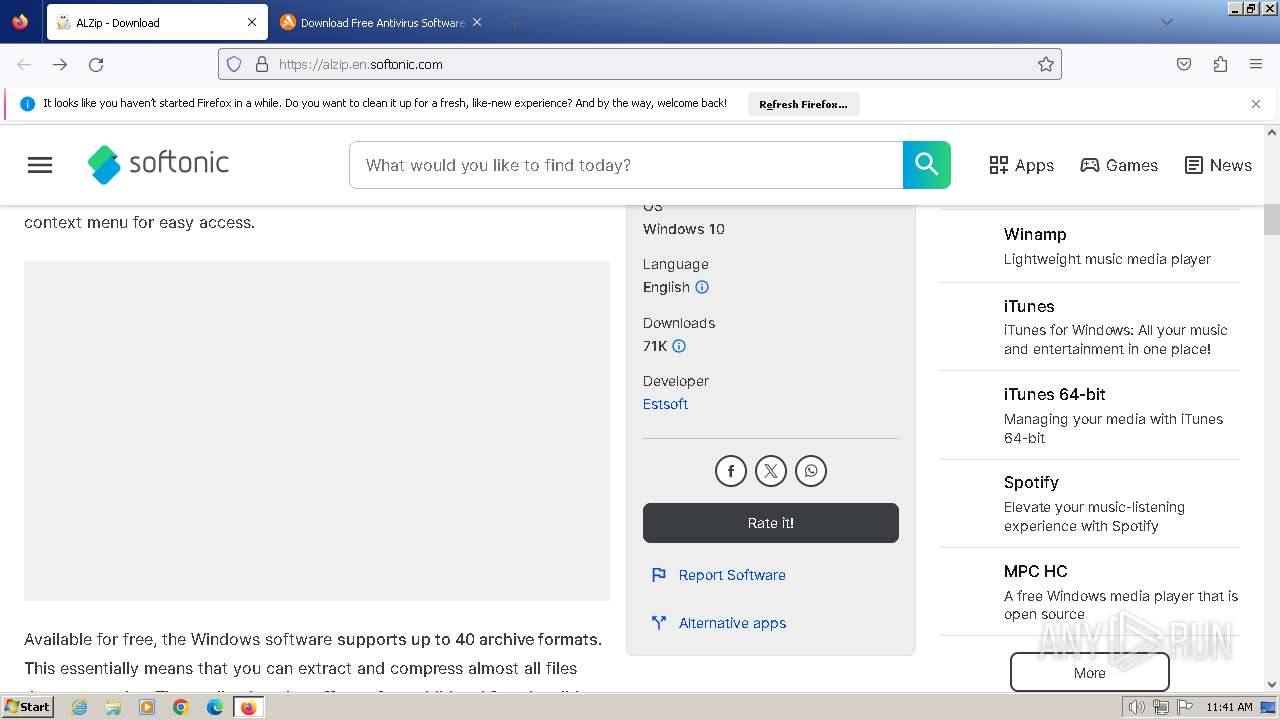Click the Windows 10 OS value
1280x720 pixels.
[x=684, y=229]
